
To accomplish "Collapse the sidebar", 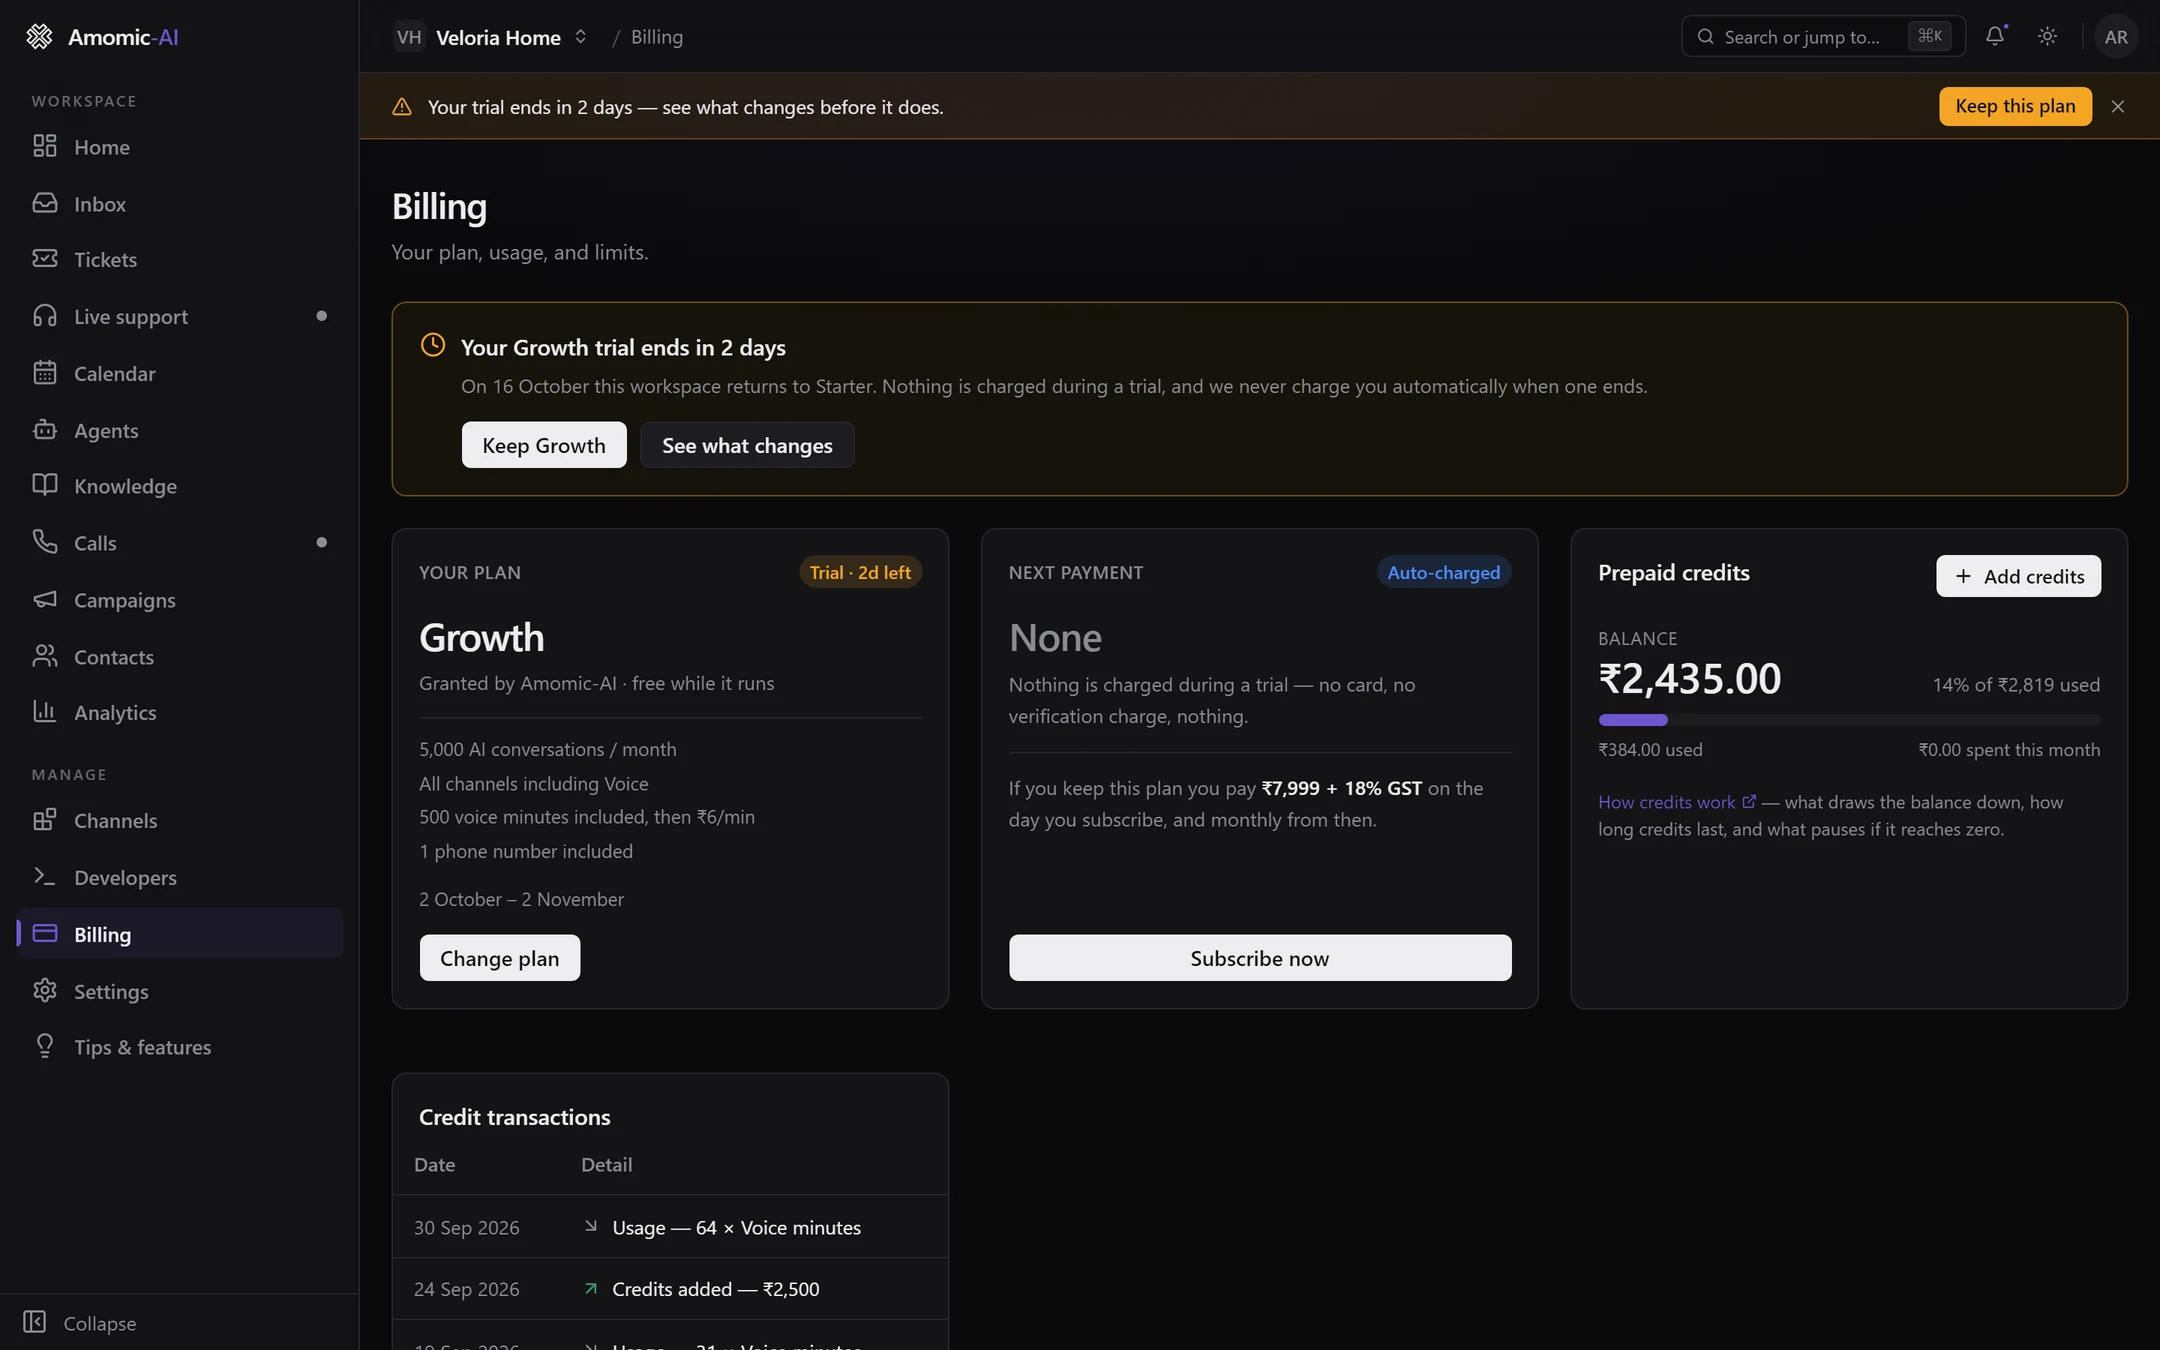I will [x=80, y=1323].
